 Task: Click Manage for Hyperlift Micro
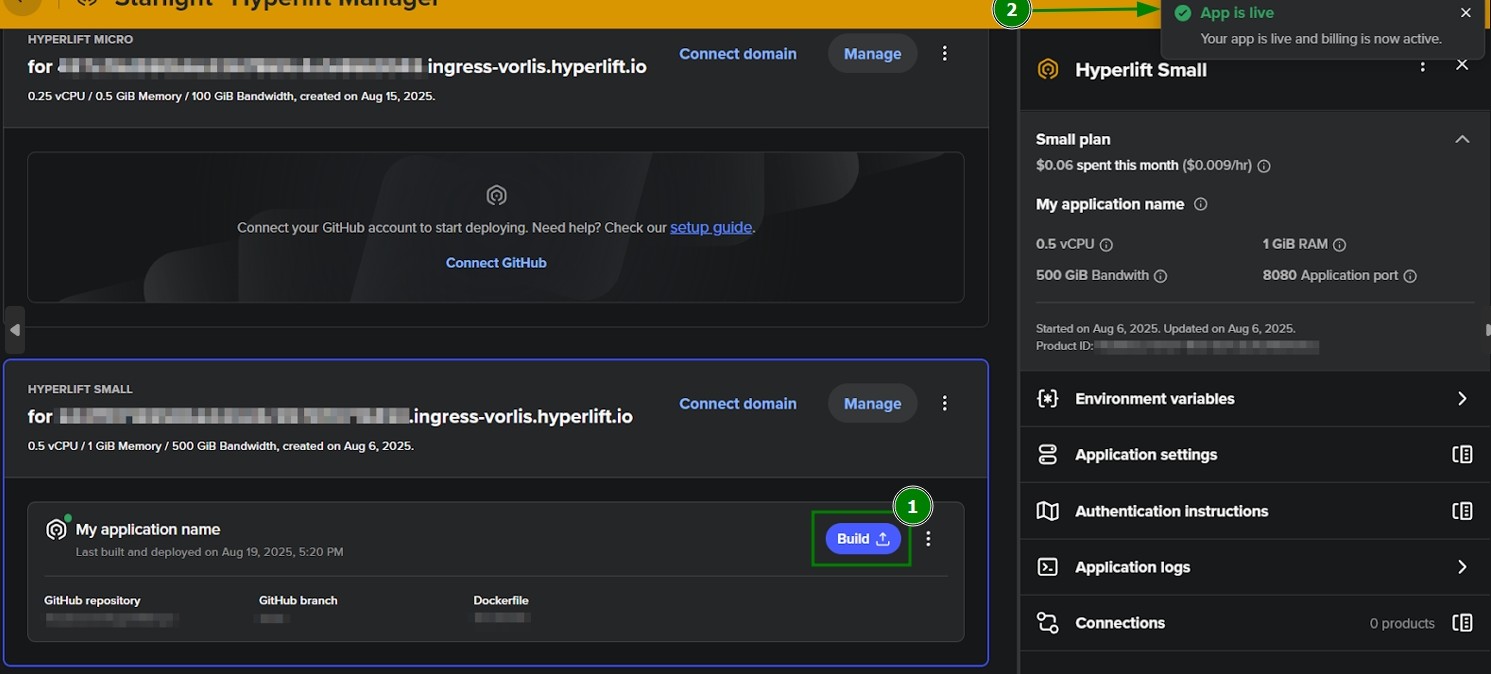[872, 53]
